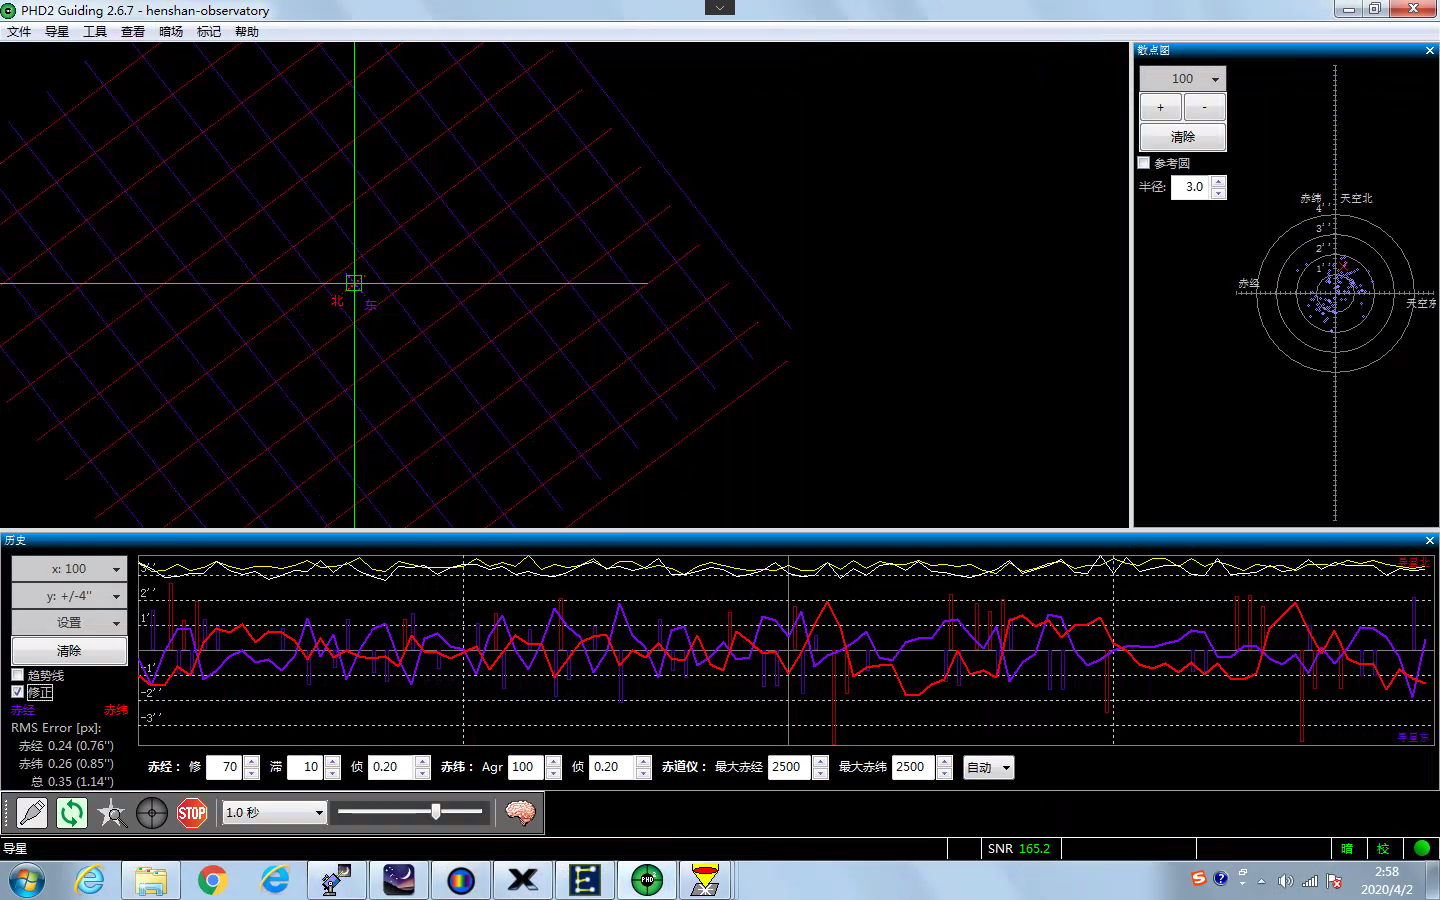Click the camera connect (USB plug) icon
1440x900 pixels.
(32, 813)
